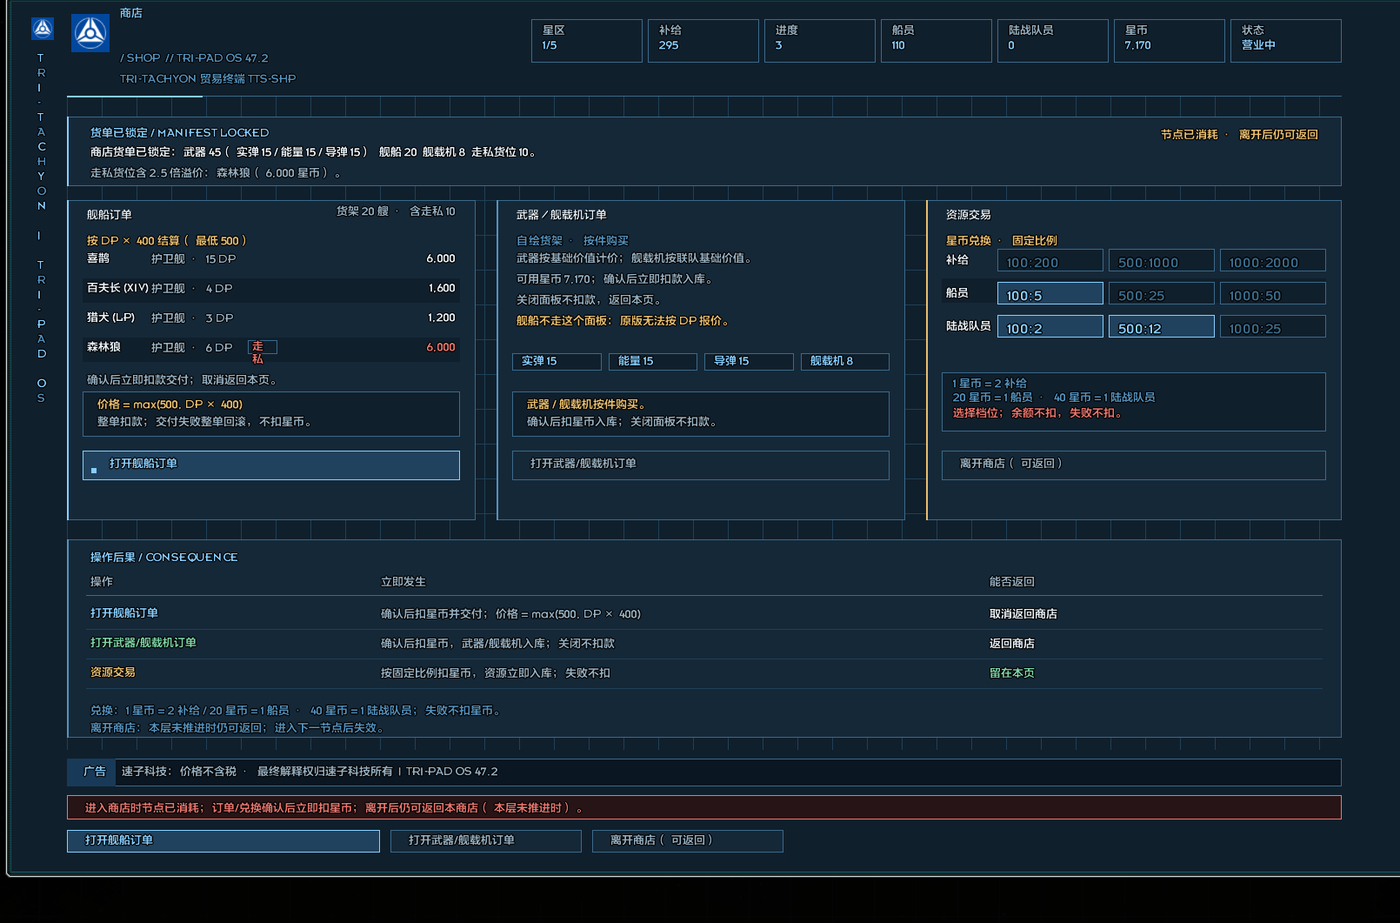Click bottom bar 打开舰船订单 button

(223, 840)
